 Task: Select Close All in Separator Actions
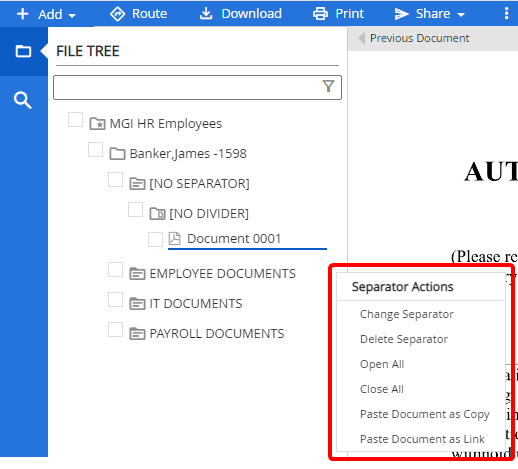point(382,389)
